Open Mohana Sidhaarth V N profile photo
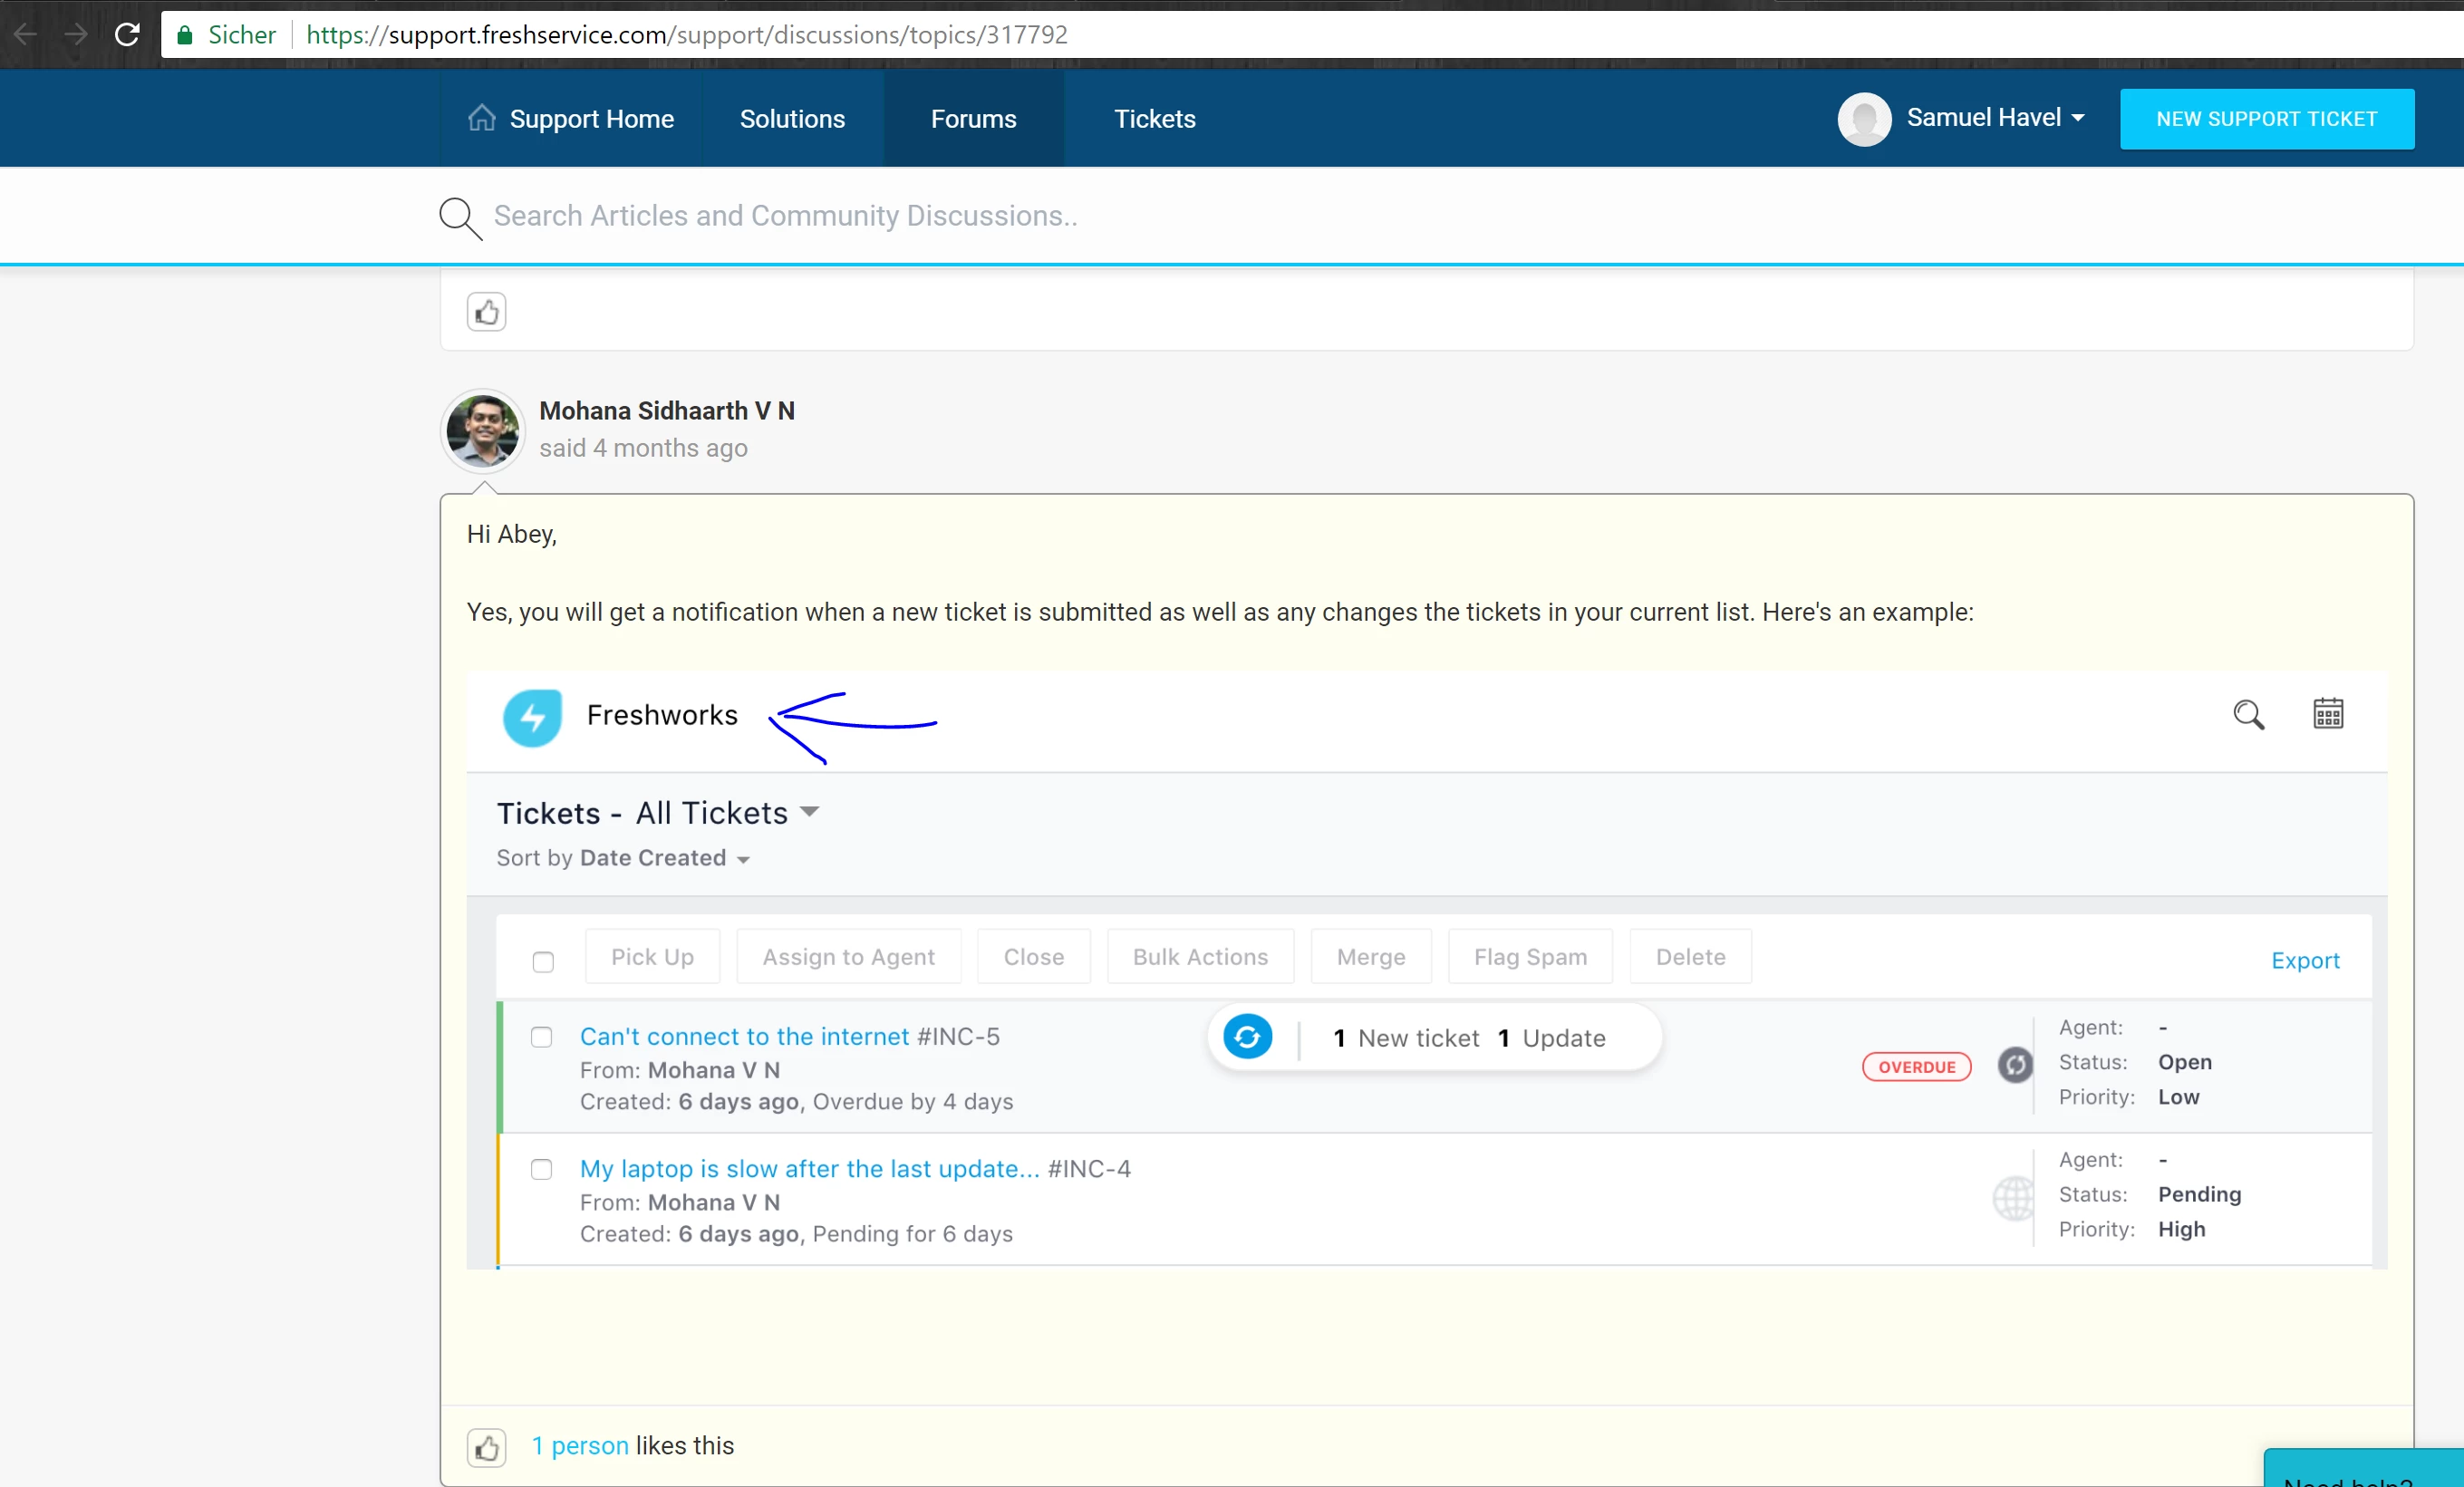This screenshot has width=2464, height=1487. click(483, 431)
